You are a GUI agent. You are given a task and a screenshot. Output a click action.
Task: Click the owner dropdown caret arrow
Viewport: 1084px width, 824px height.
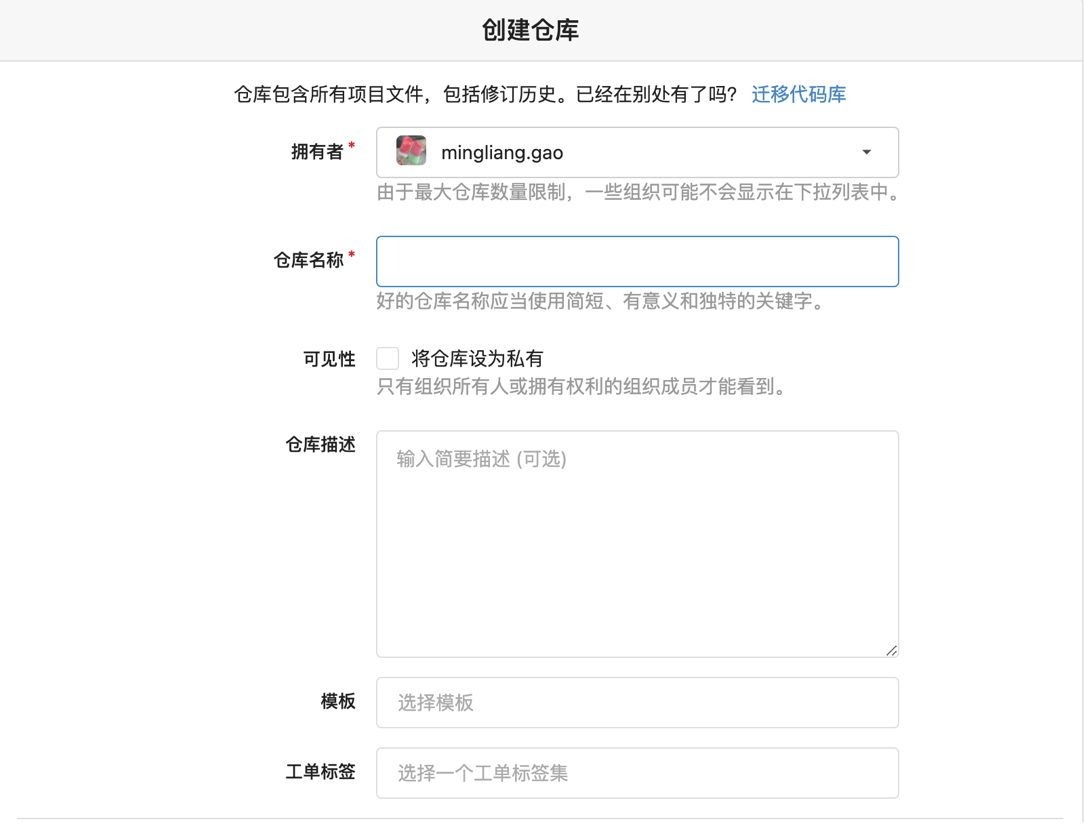pos(866,153)
